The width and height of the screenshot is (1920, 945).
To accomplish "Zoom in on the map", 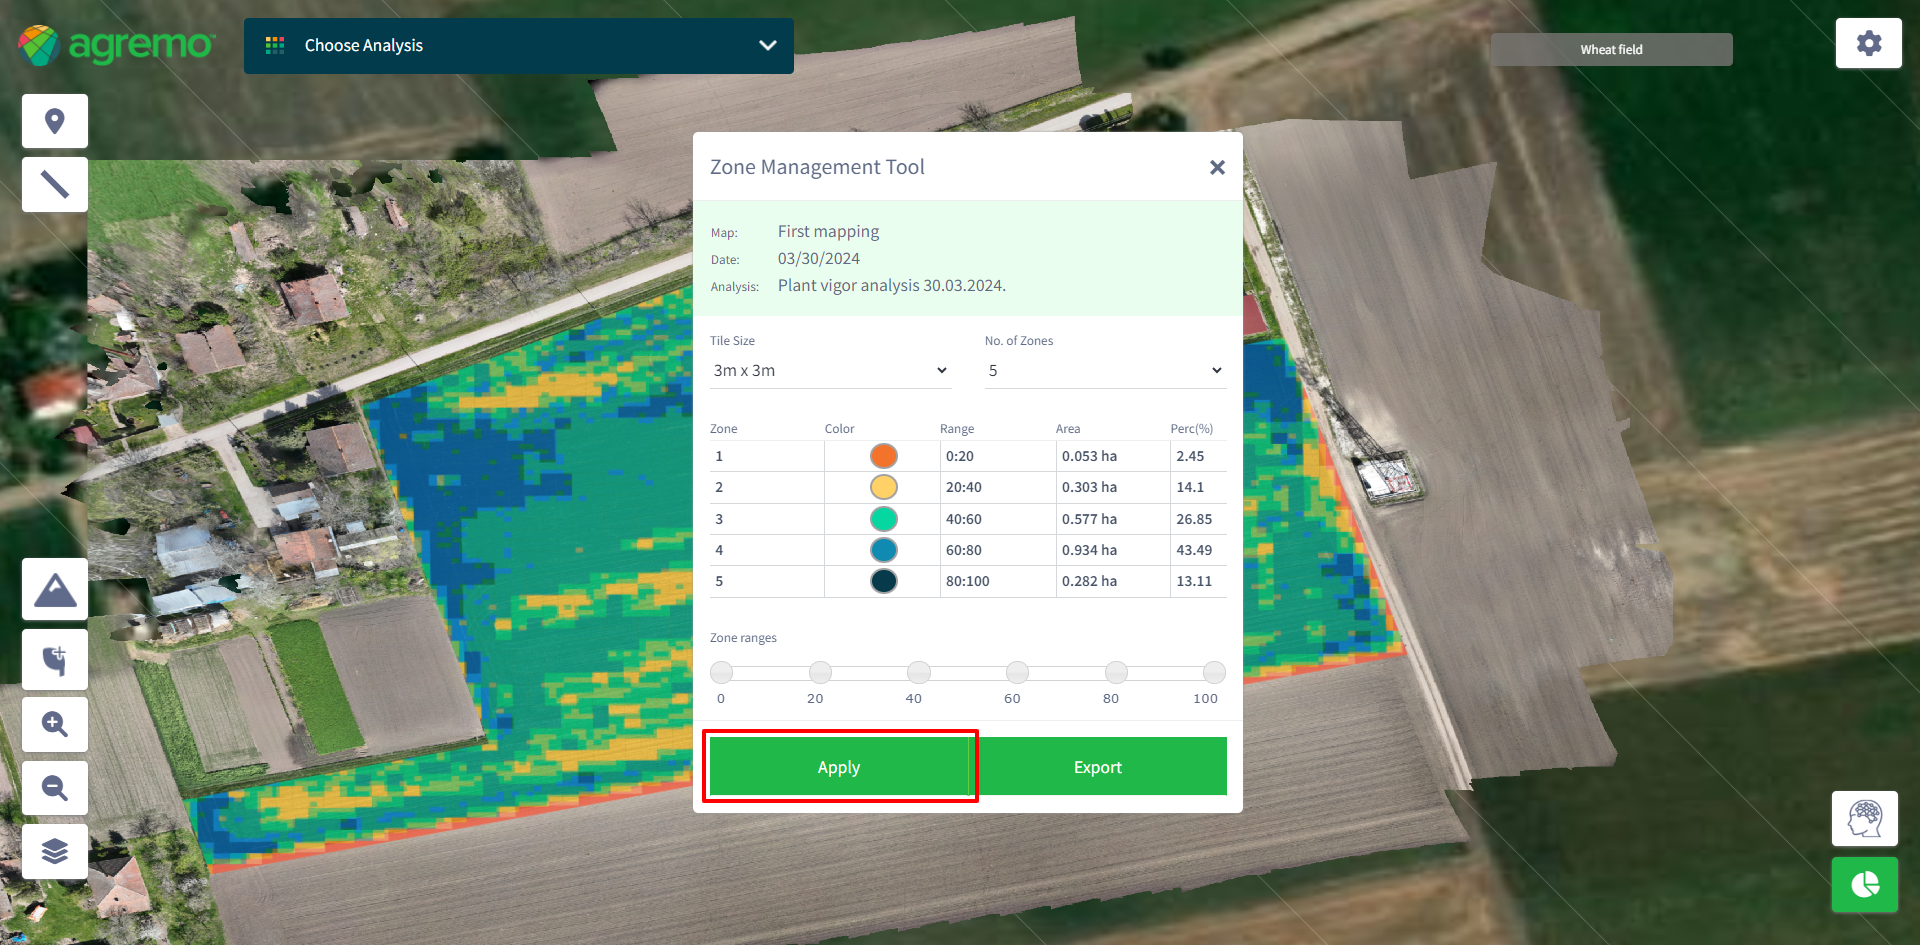I will (x=55, y=724).
